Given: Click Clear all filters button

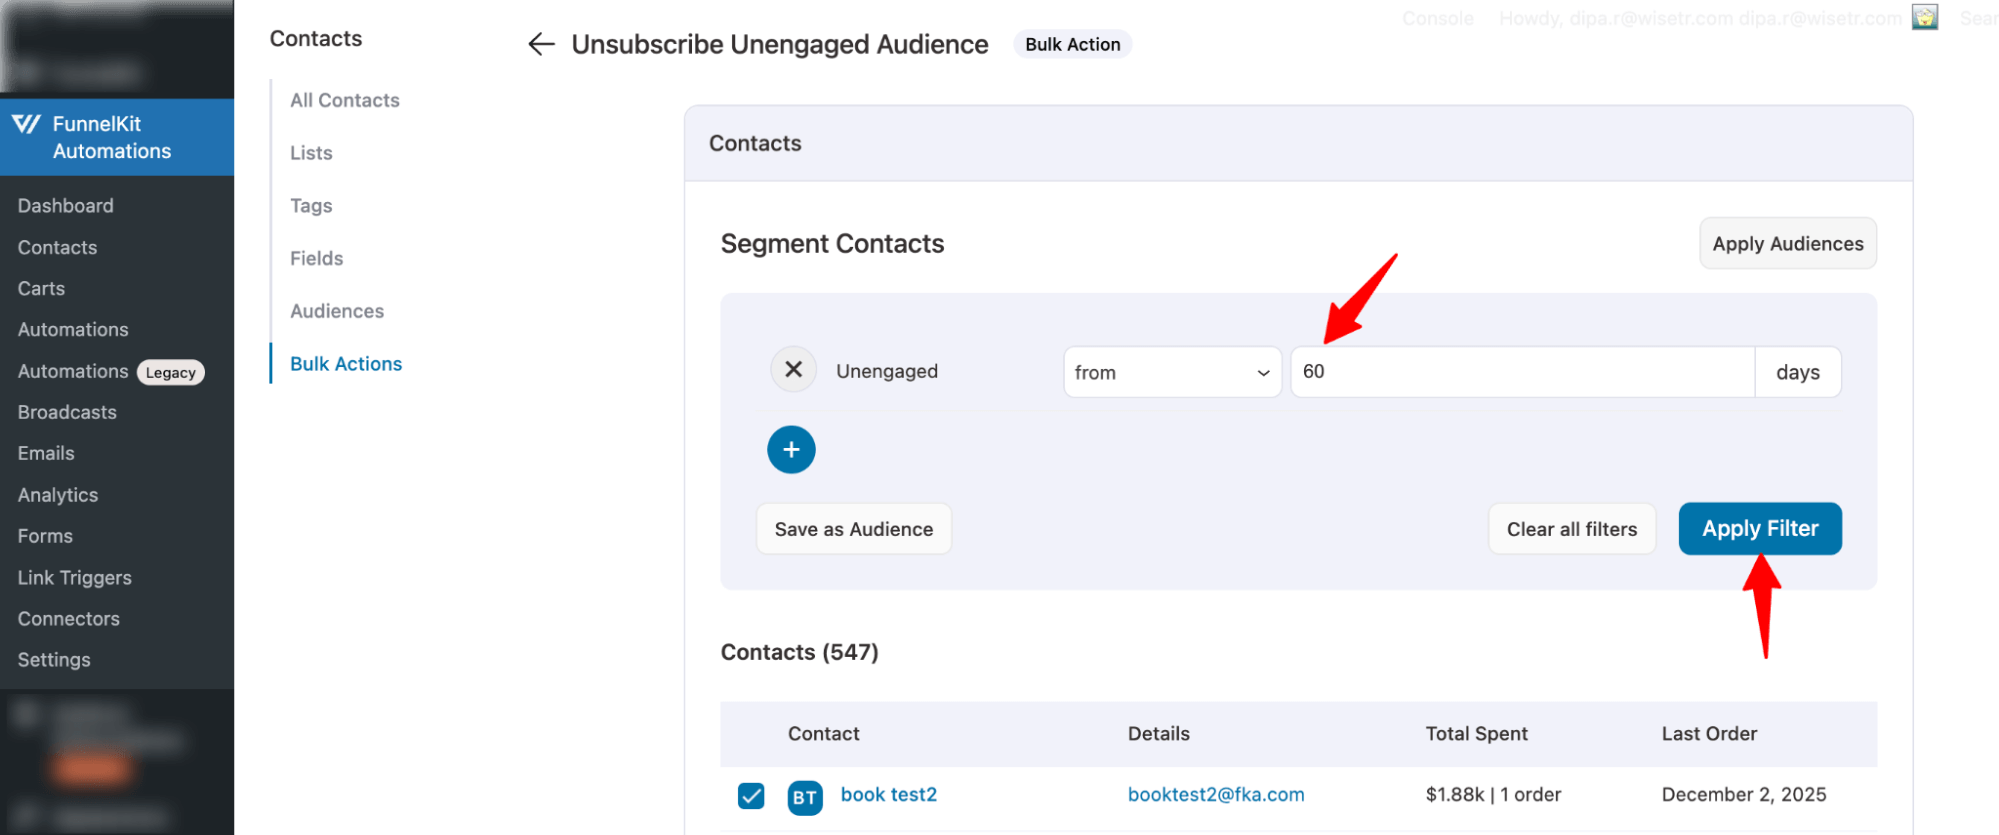Looking at the screenshot, I should (x=1572, y=529).
